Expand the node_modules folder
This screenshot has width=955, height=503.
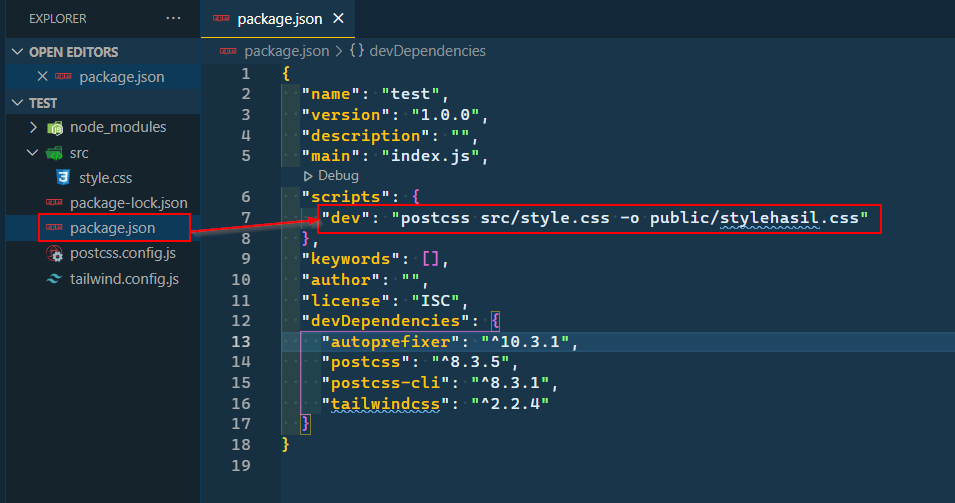click(x=34, y=128)
